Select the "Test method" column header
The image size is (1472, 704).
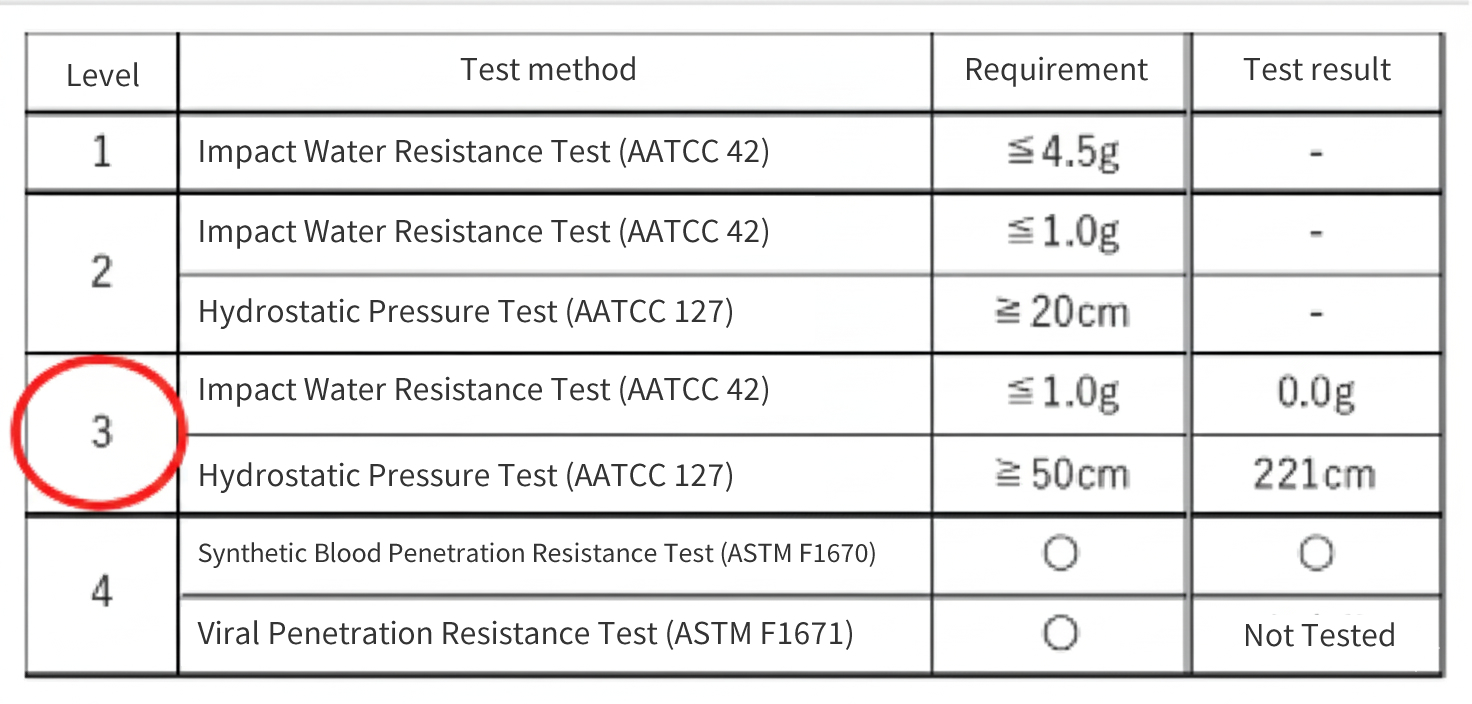548,69
